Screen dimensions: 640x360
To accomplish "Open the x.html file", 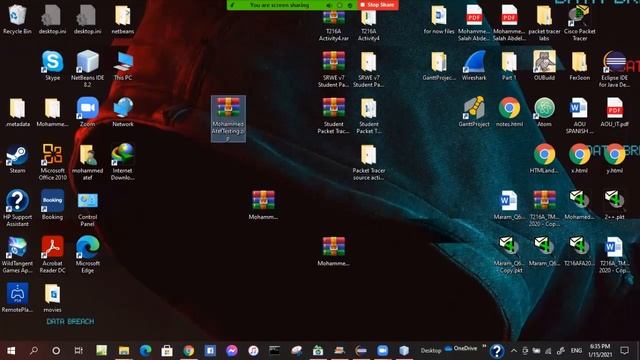I will click(579, 158).
